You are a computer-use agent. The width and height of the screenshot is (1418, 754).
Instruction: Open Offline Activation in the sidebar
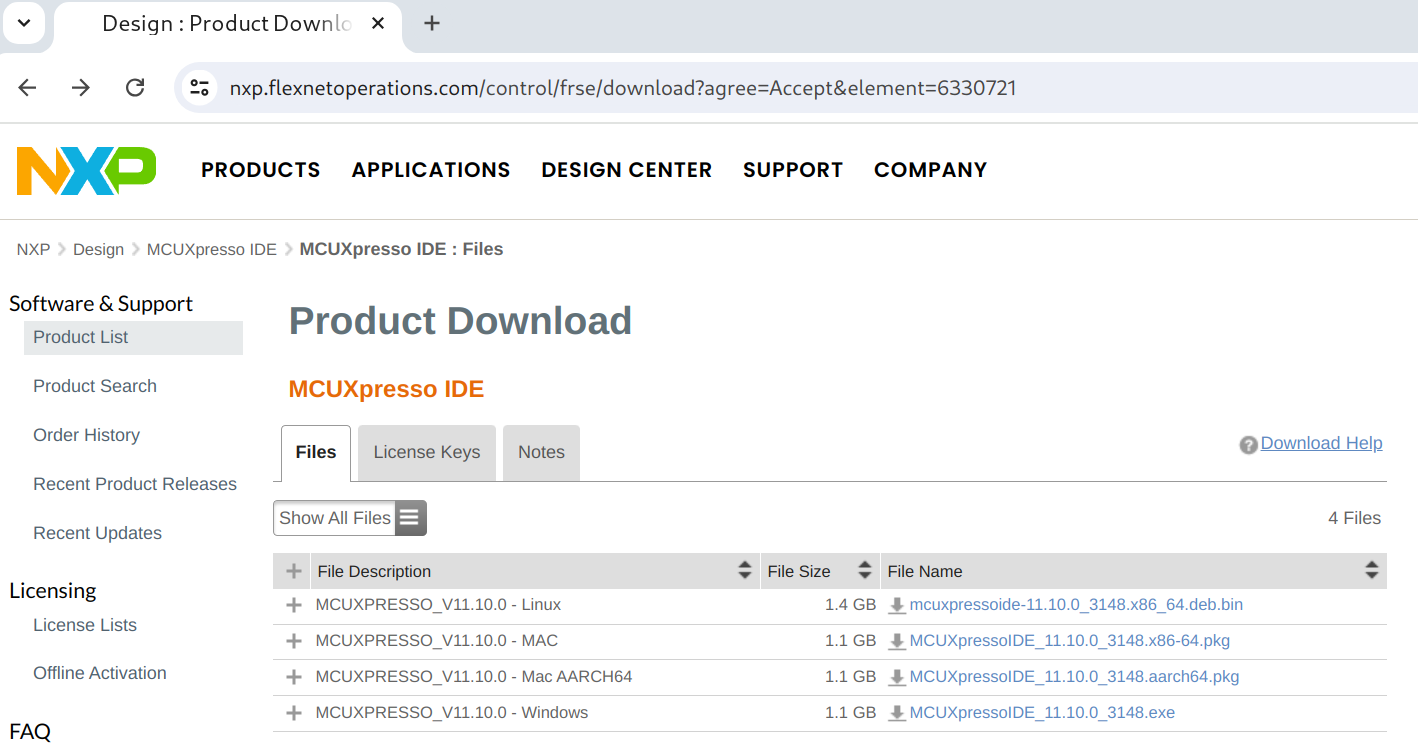click(x=100, y=673)
